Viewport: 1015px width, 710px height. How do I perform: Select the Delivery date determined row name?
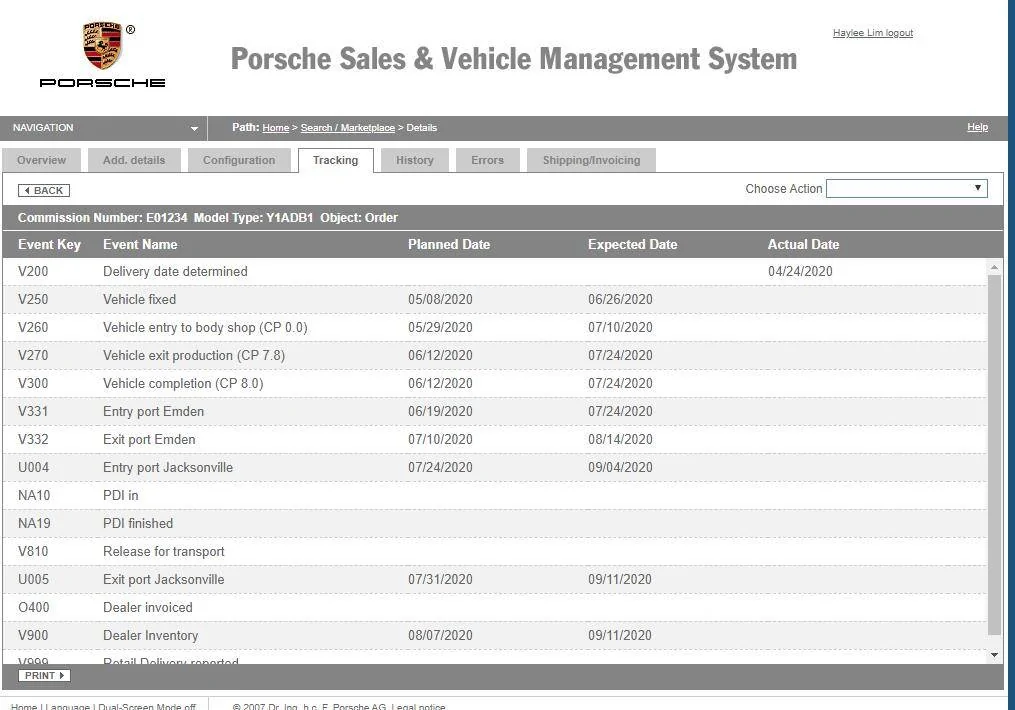pyautogui.click(x=175, y=272)
